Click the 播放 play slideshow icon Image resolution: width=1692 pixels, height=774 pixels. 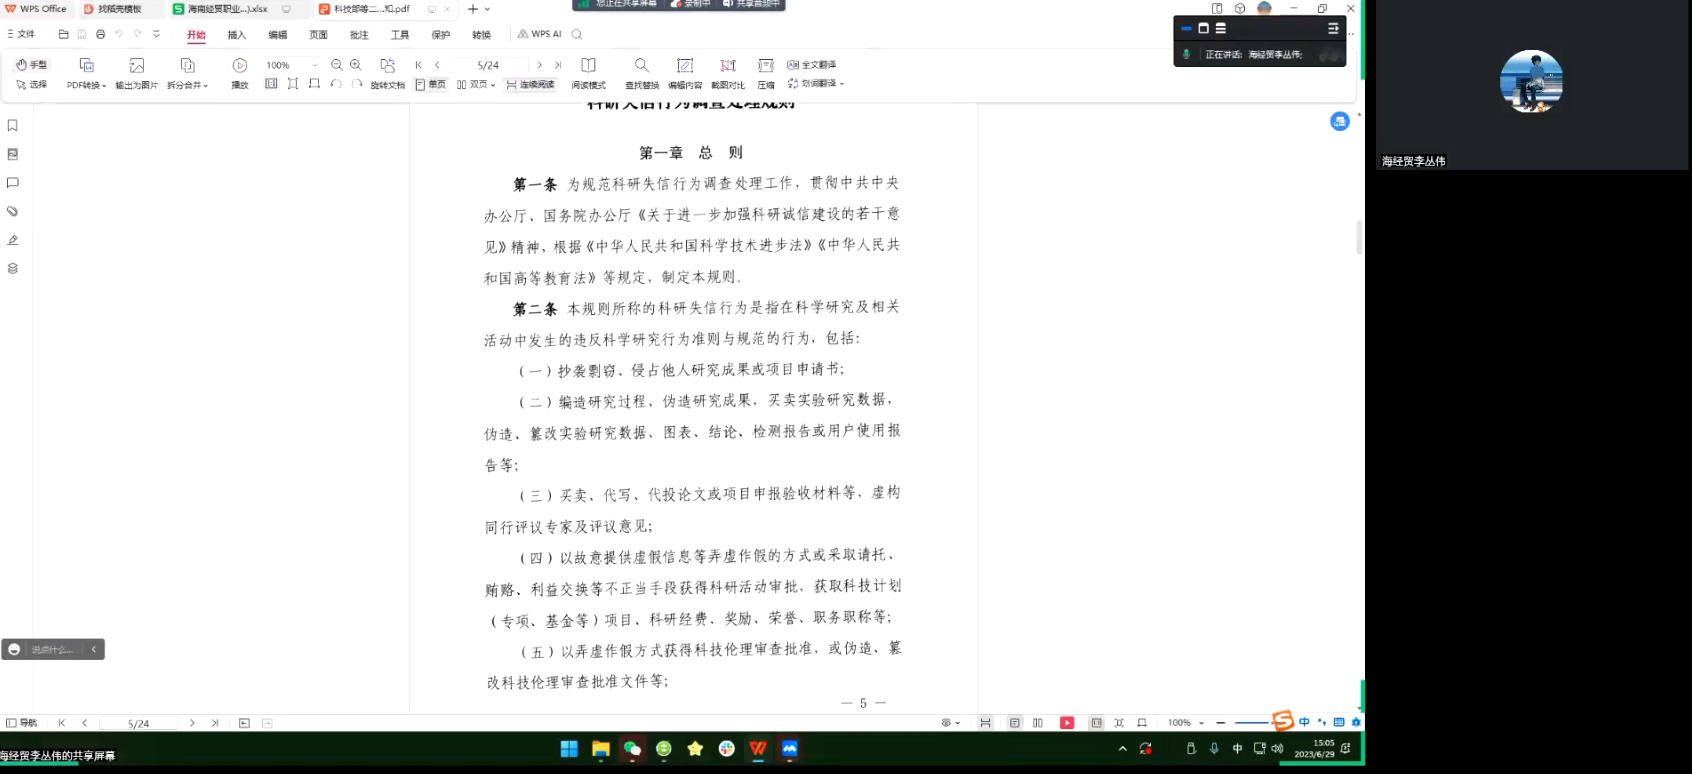pos(240,66)
